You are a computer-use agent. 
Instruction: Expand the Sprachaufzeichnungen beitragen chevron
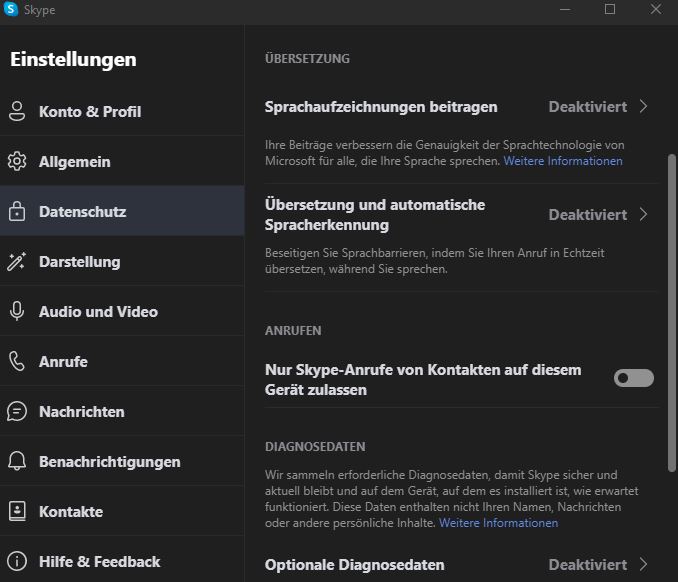[x=644, y=107]
